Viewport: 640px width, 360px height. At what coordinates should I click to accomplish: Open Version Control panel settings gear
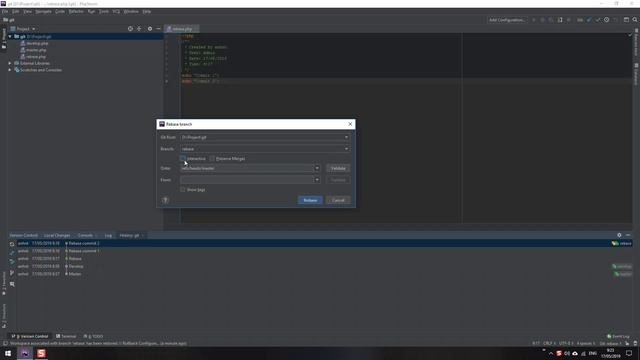tap(619, 235)
